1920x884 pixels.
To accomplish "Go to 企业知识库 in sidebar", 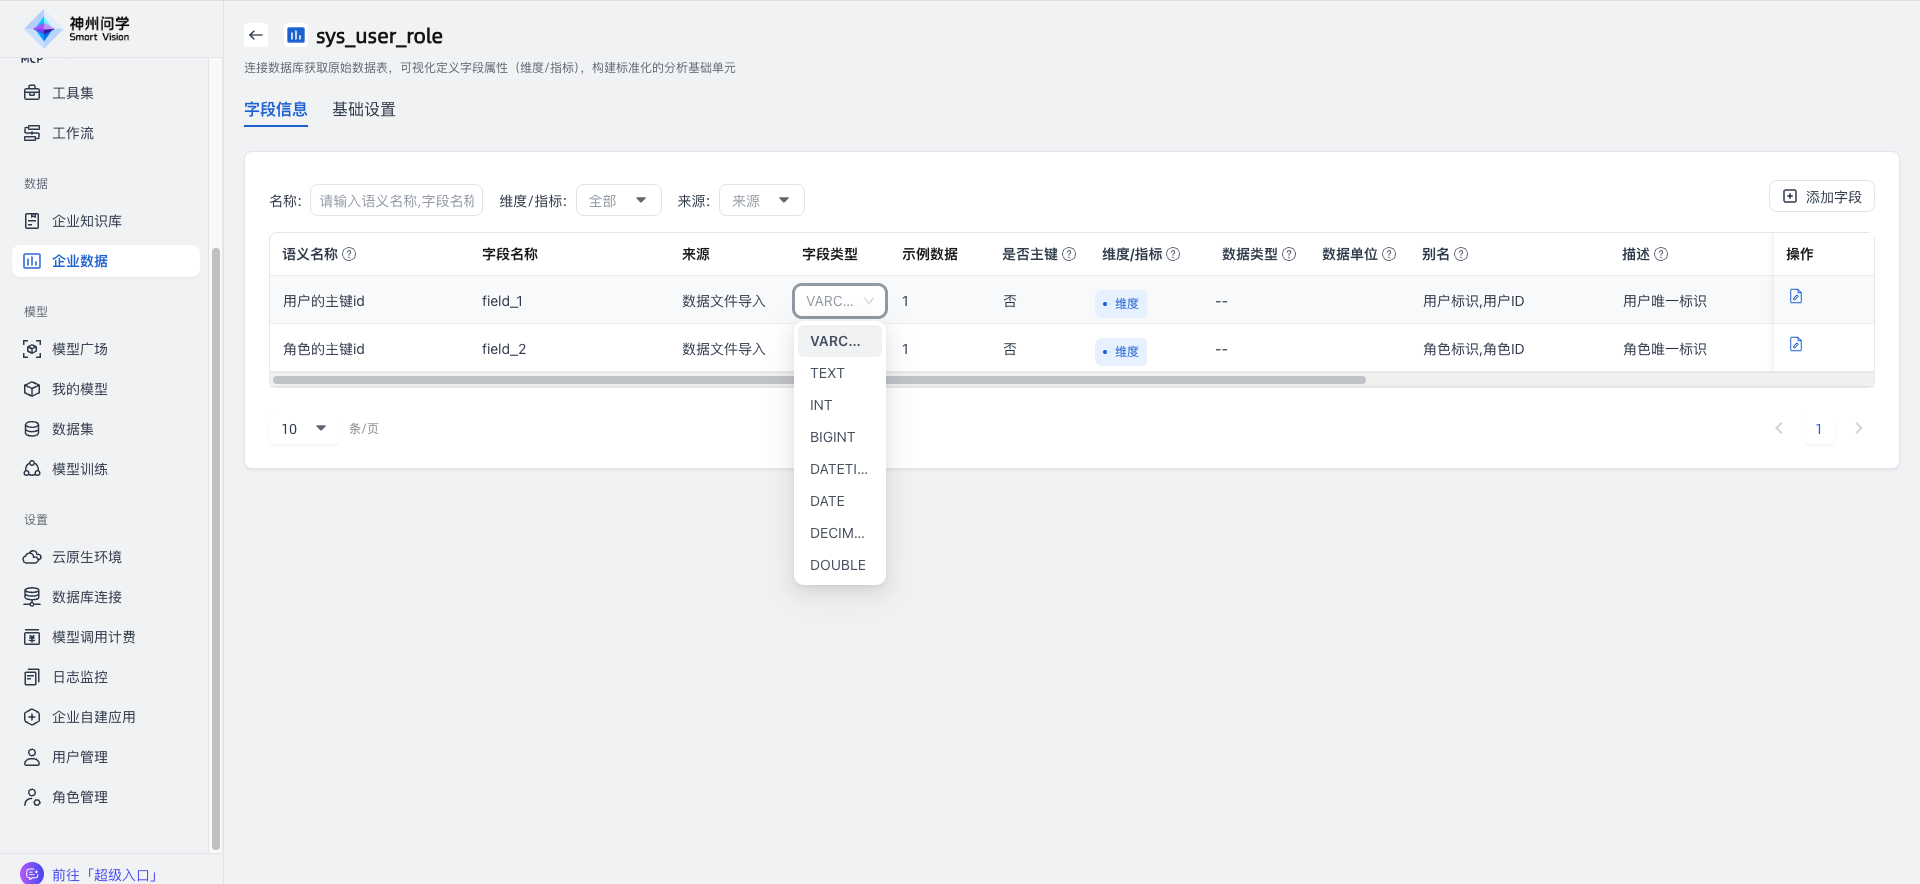I will [86, 221].
